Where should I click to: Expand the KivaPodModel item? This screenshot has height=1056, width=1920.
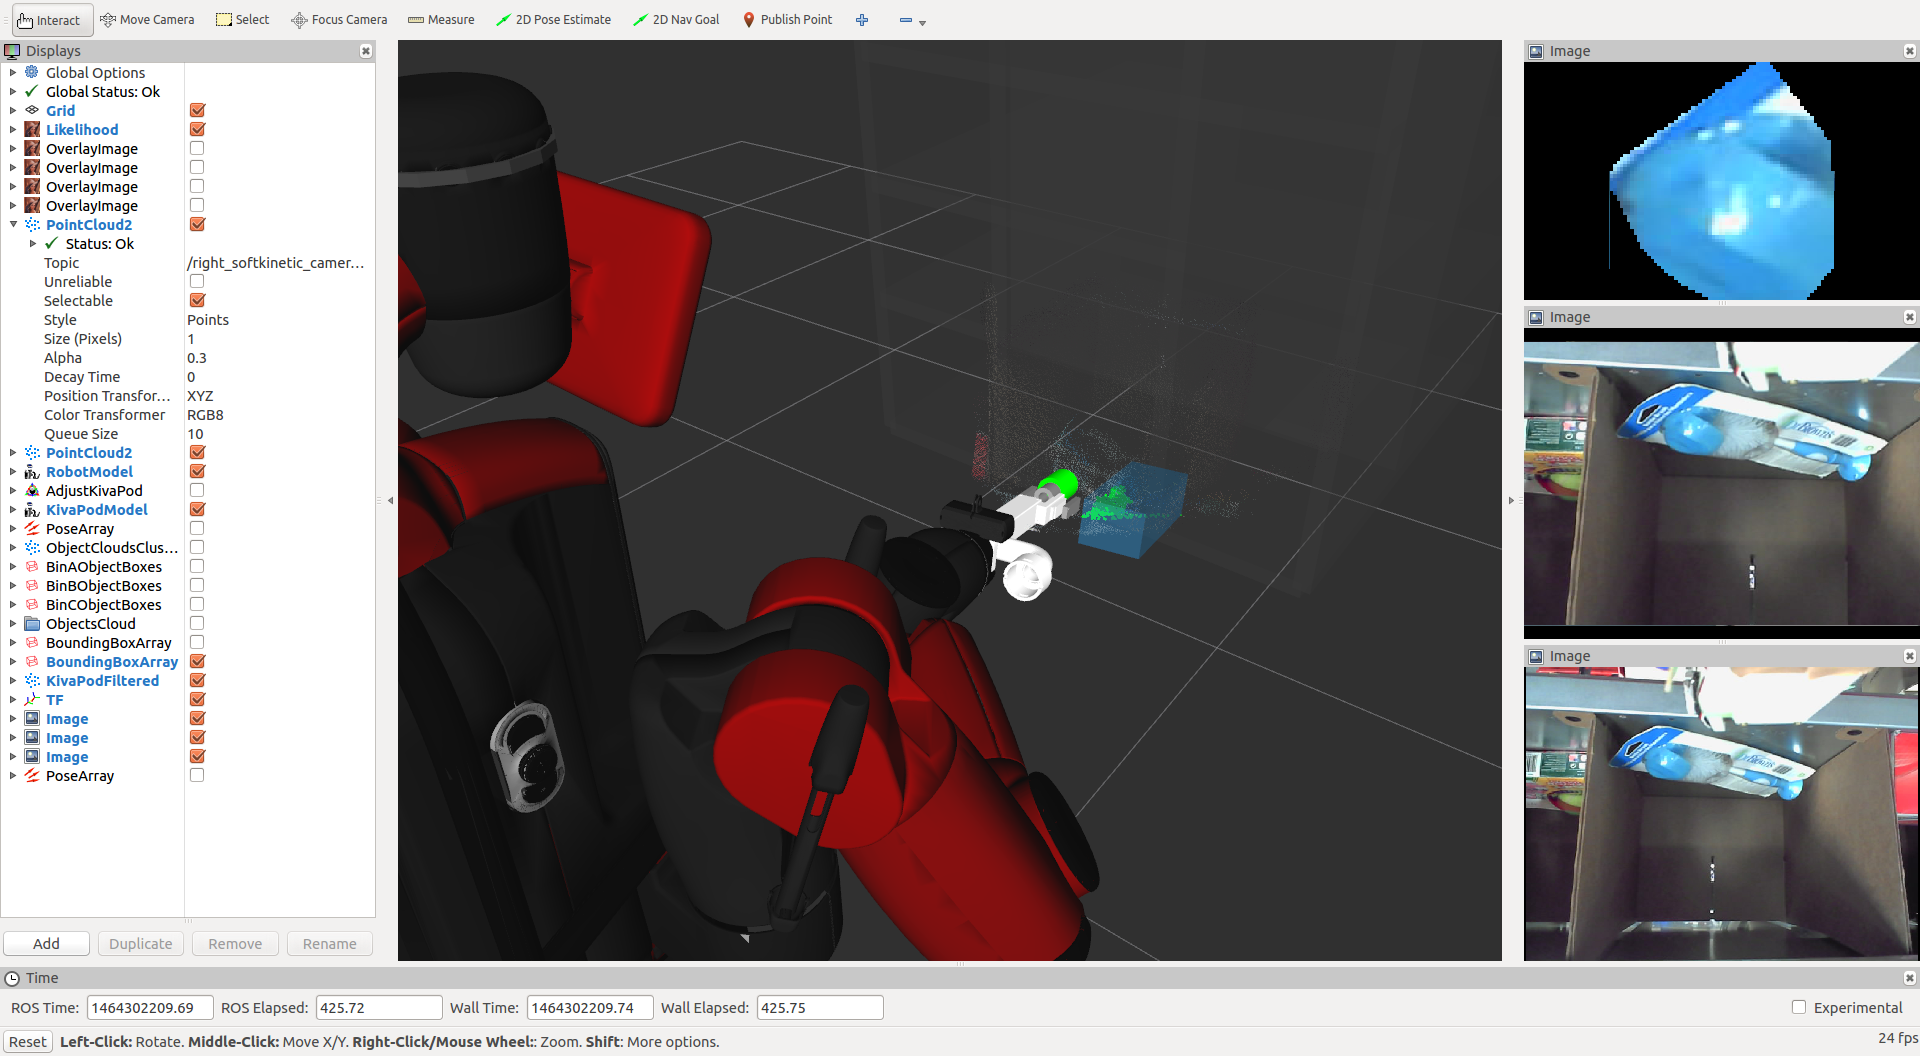(13, 509)
